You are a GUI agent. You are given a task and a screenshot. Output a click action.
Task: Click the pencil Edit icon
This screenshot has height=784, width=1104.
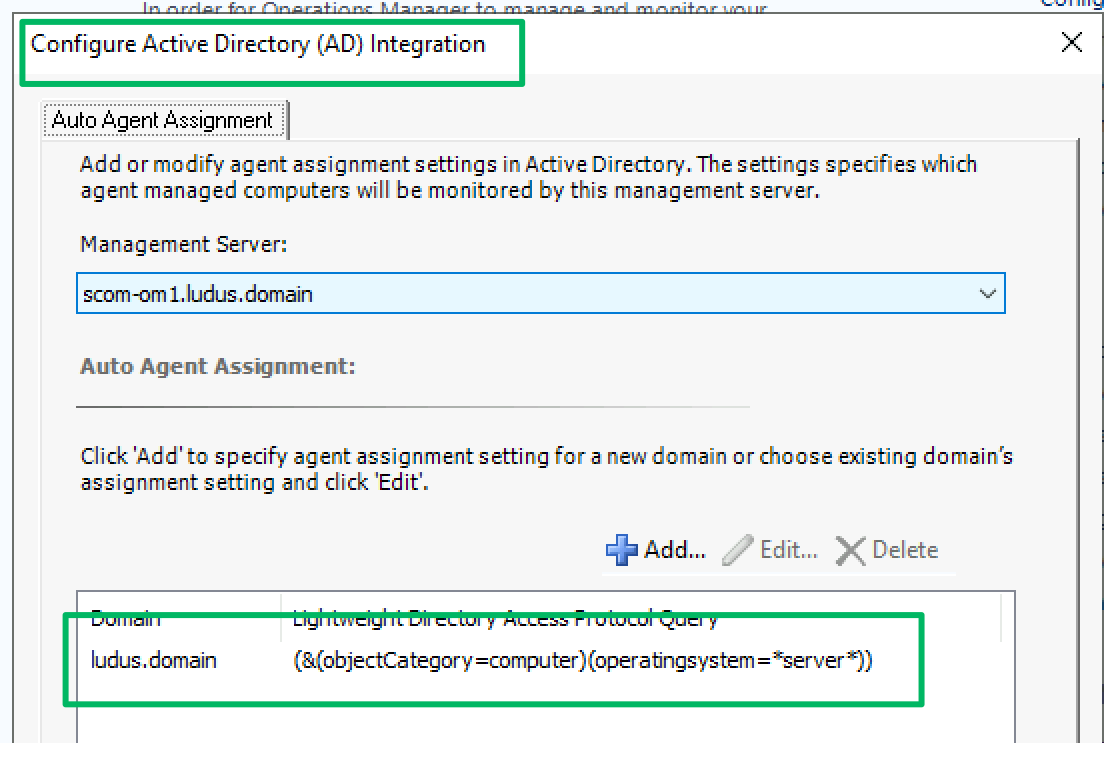coord(737,550)
